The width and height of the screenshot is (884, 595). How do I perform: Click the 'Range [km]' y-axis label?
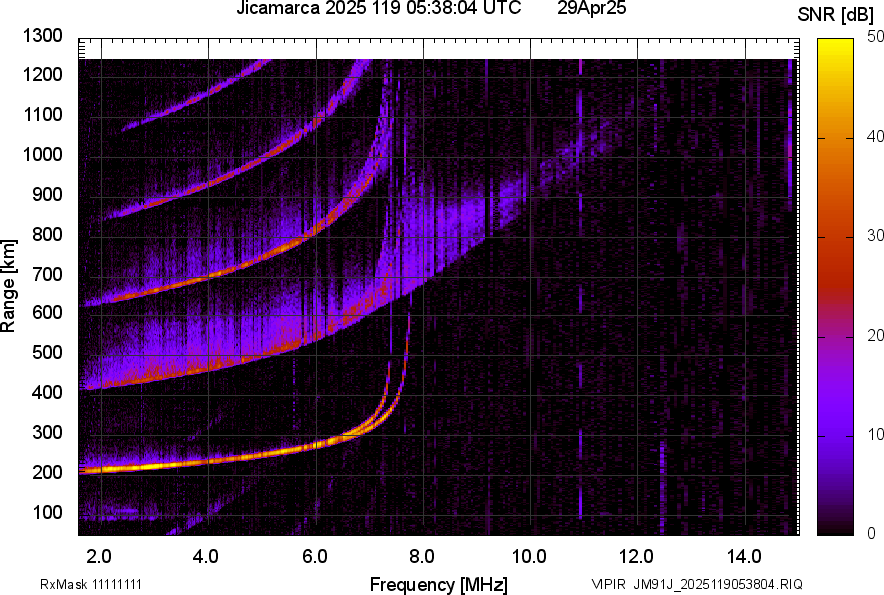[x=8, y=286]
